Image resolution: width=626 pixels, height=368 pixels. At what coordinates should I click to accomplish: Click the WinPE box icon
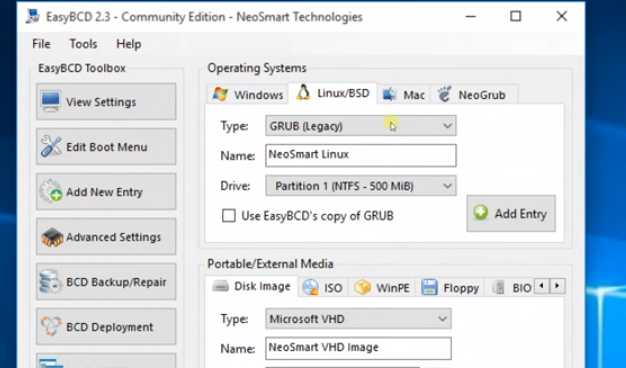[363, 287]
